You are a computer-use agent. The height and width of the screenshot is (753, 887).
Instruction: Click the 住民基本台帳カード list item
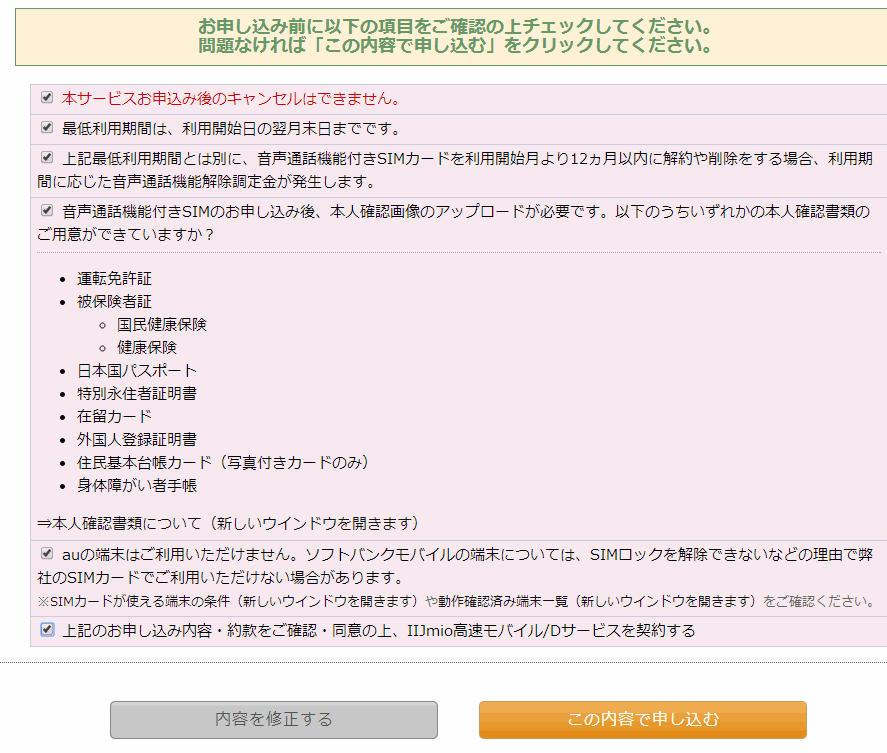(x=223, y=462)
